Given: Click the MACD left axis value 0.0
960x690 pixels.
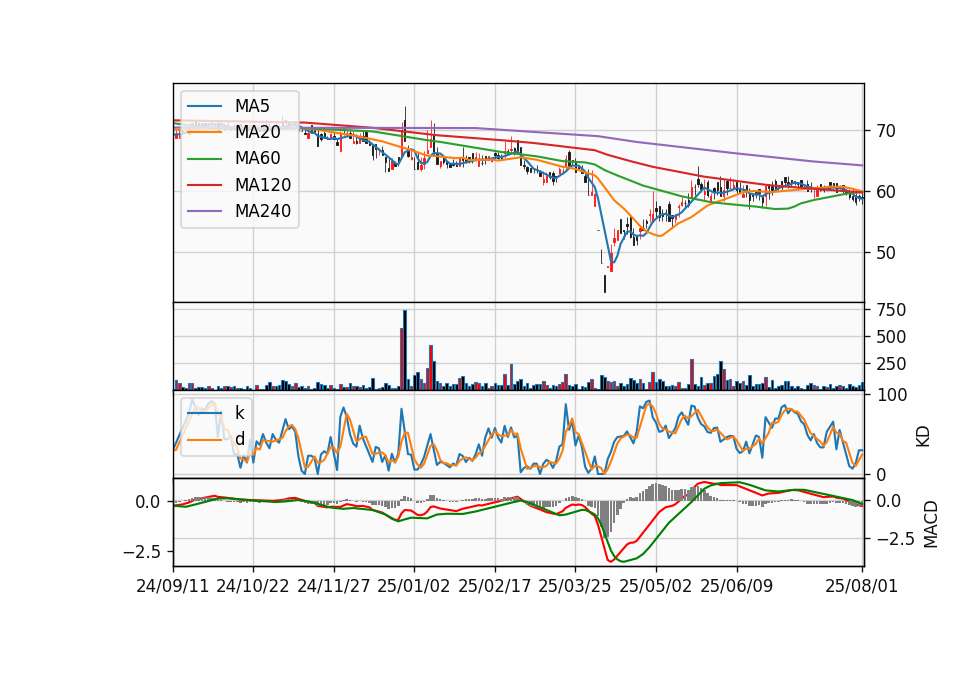Looking at the screenshot, I should pyautogui.click(x=147, y=502).
